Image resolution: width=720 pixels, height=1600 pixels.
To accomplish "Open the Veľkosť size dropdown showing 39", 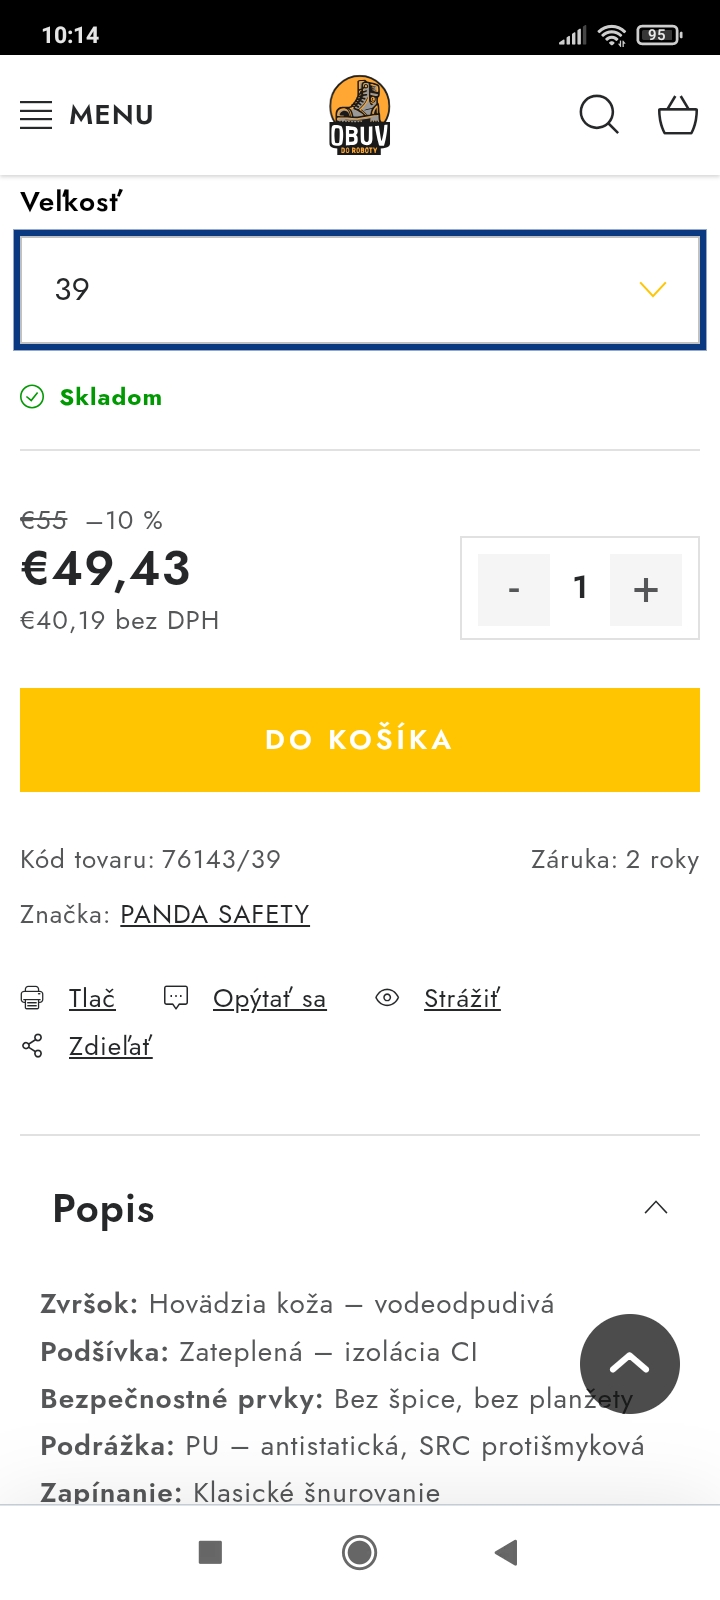I will tap(360, 290).
